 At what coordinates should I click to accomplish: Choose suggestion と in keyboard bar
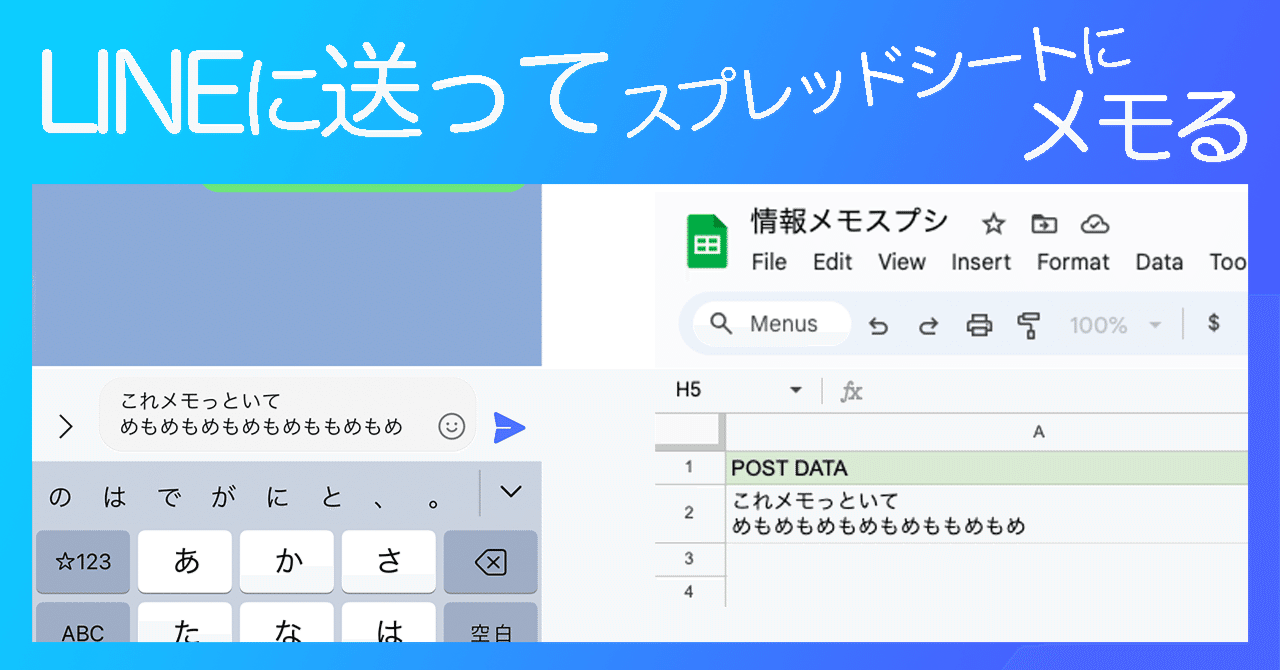point(332,496)
